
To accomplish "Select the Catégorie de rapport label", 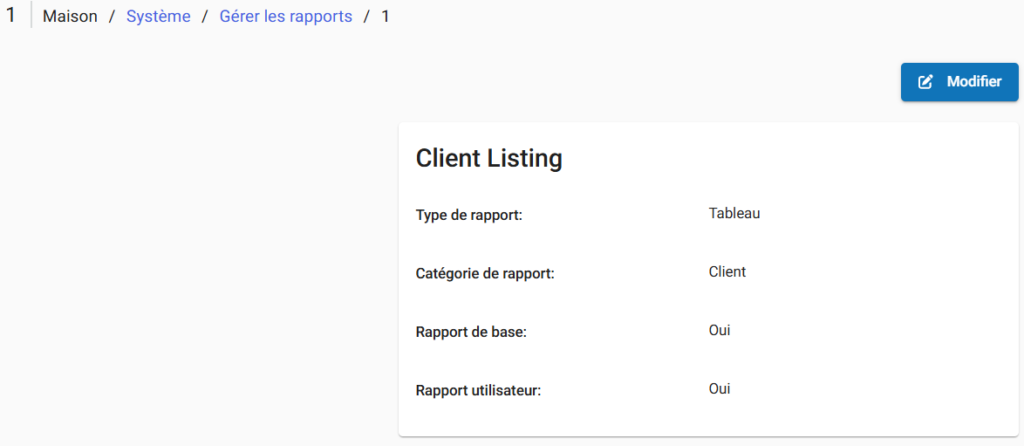I will (x=484, y=274).
